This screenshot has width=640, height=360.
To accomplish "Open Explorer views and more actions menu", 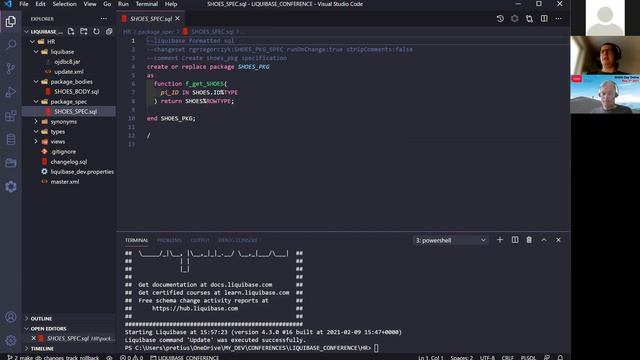I will [104, 19].
